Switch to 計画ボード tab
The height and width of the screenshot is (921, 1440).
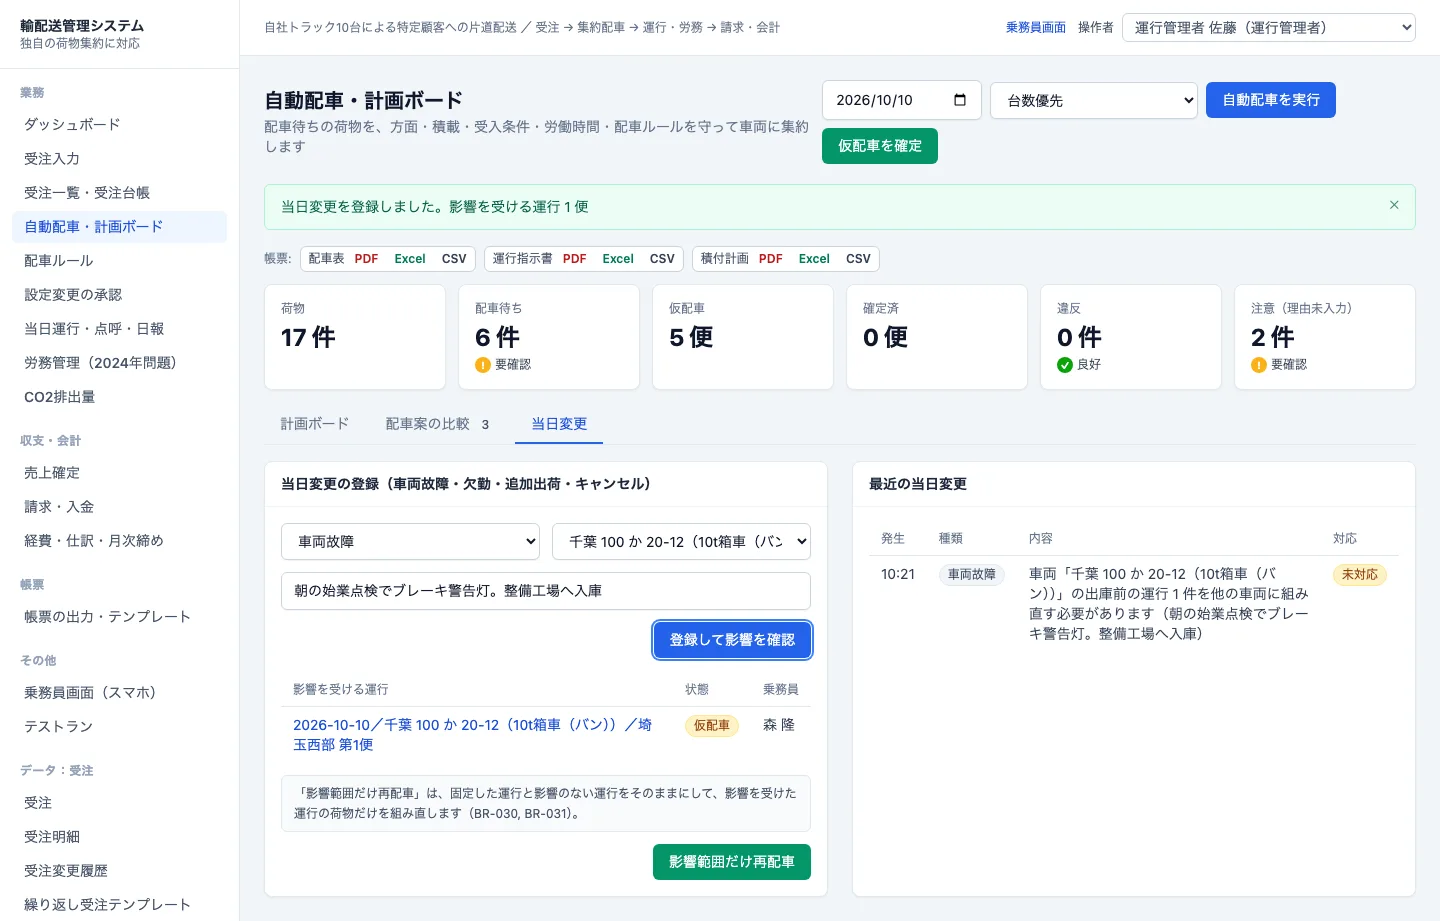tap(315, 424)
